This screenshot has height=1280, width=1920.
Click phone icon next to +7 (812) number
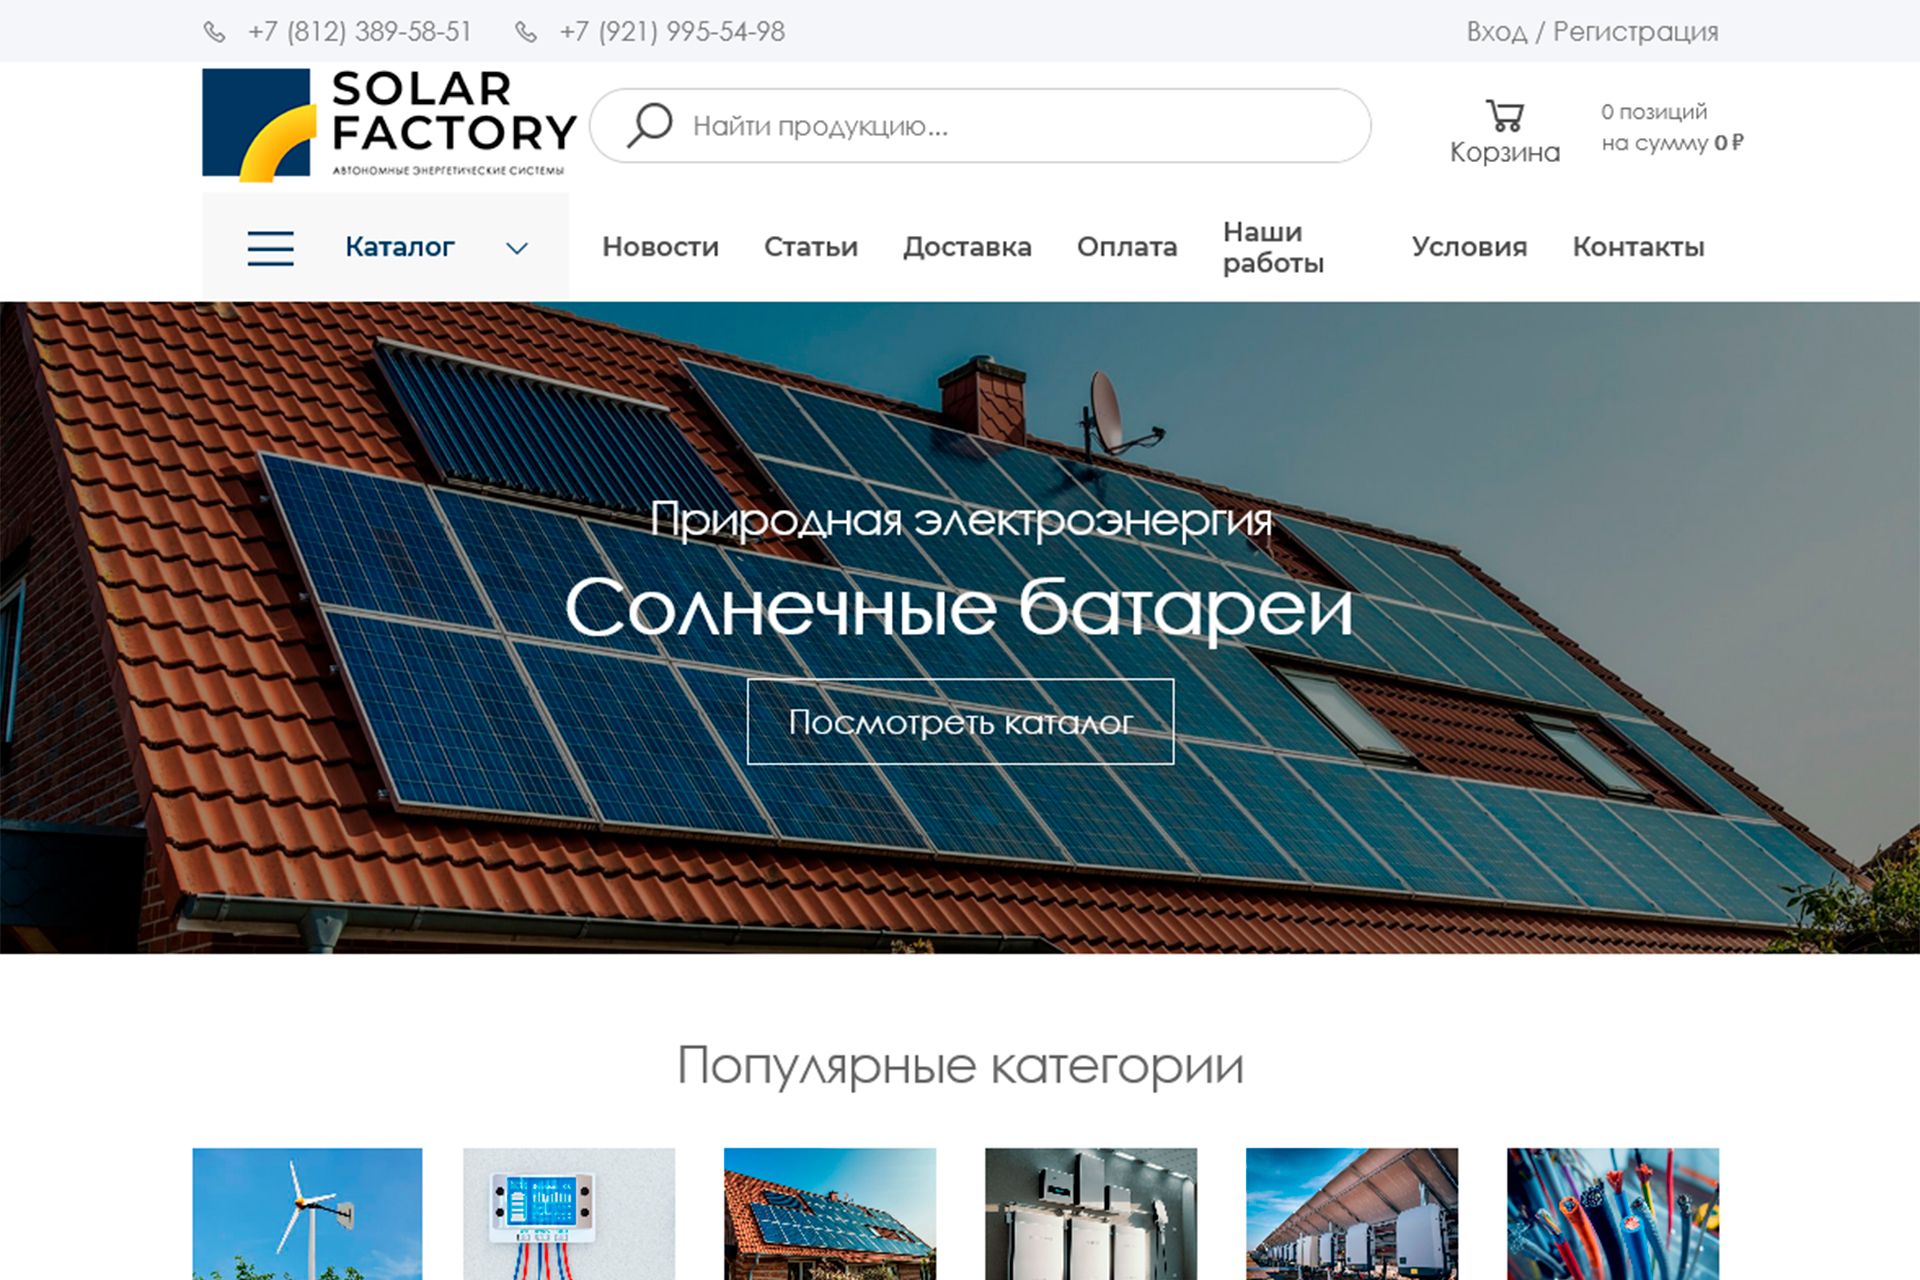(x=214, y=32)
